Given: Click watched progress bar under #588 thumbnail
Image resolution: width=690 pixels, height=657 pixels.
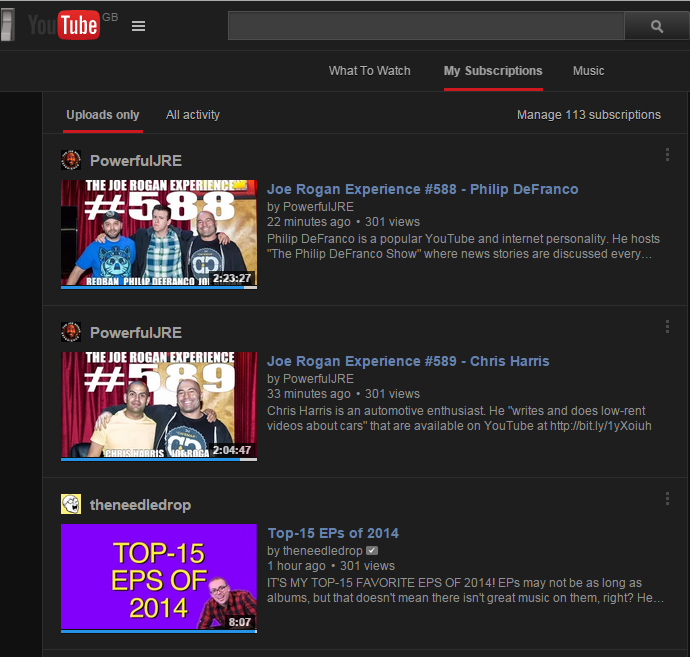Looking at the screenshot, I should point(159,288).
